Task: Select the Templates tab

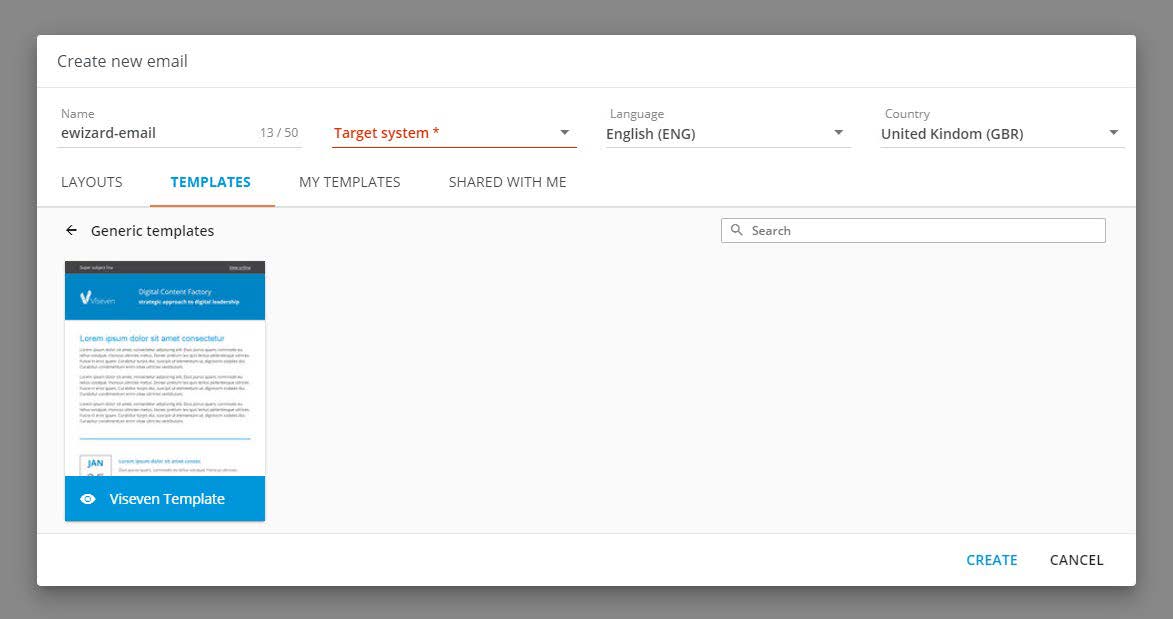Action: pyautogui.click(x=211, y=182)
